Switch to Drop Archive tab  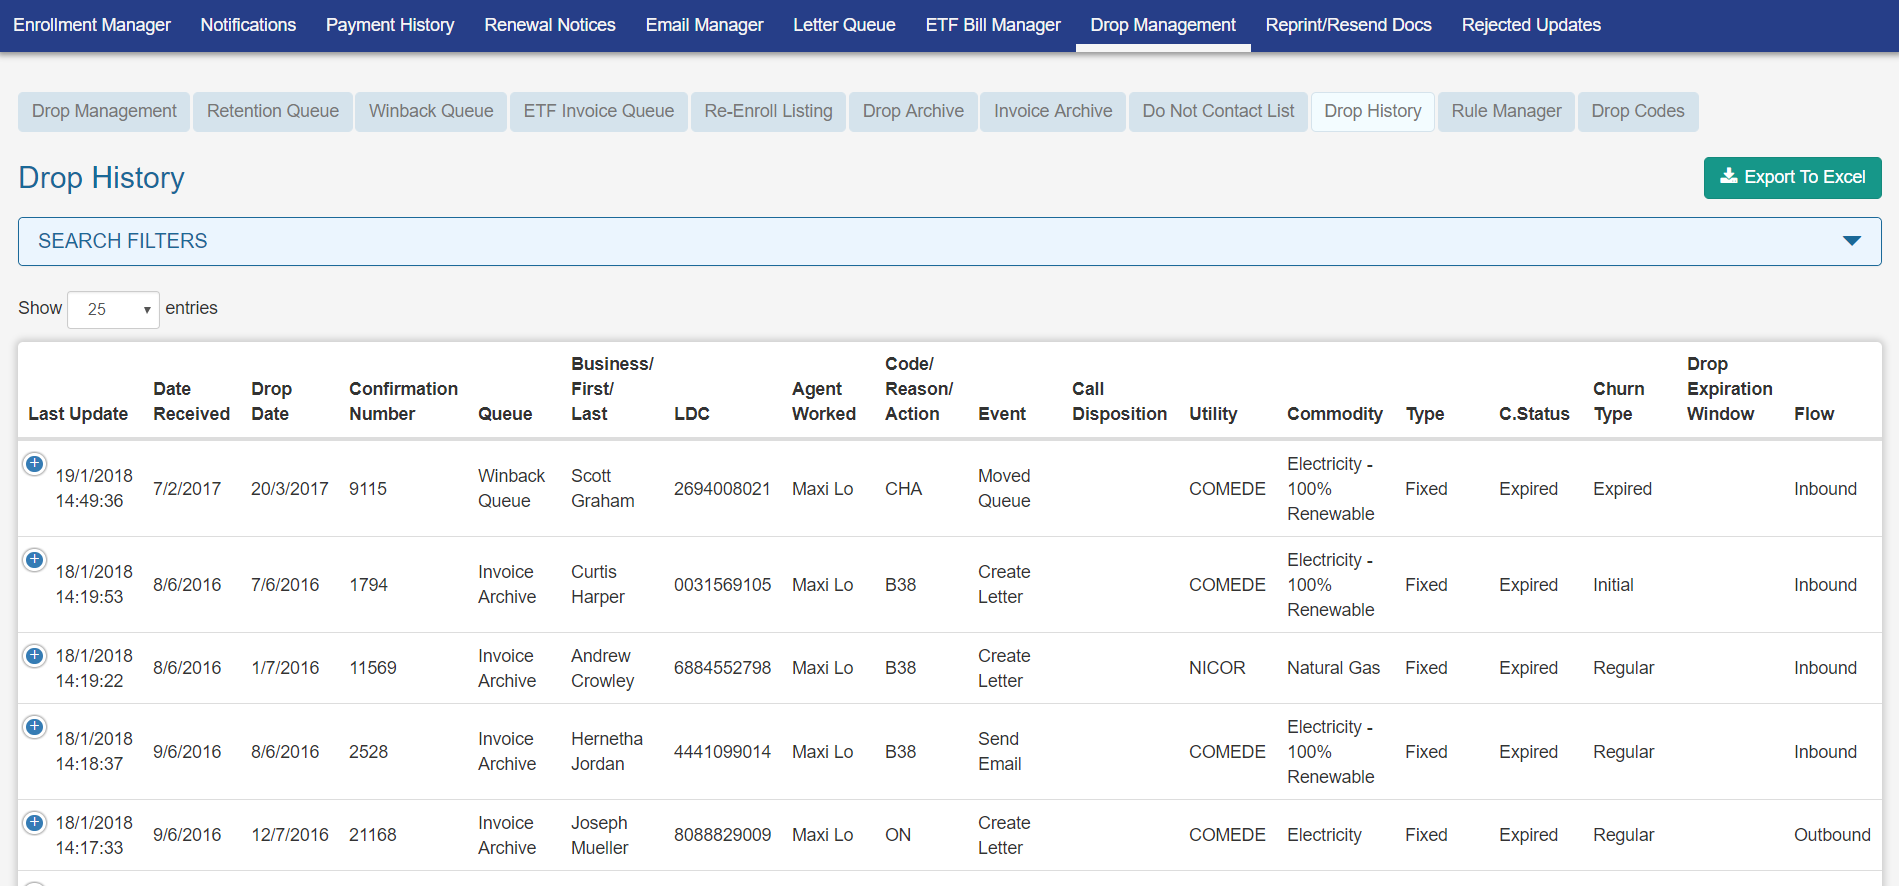point(913,111)
